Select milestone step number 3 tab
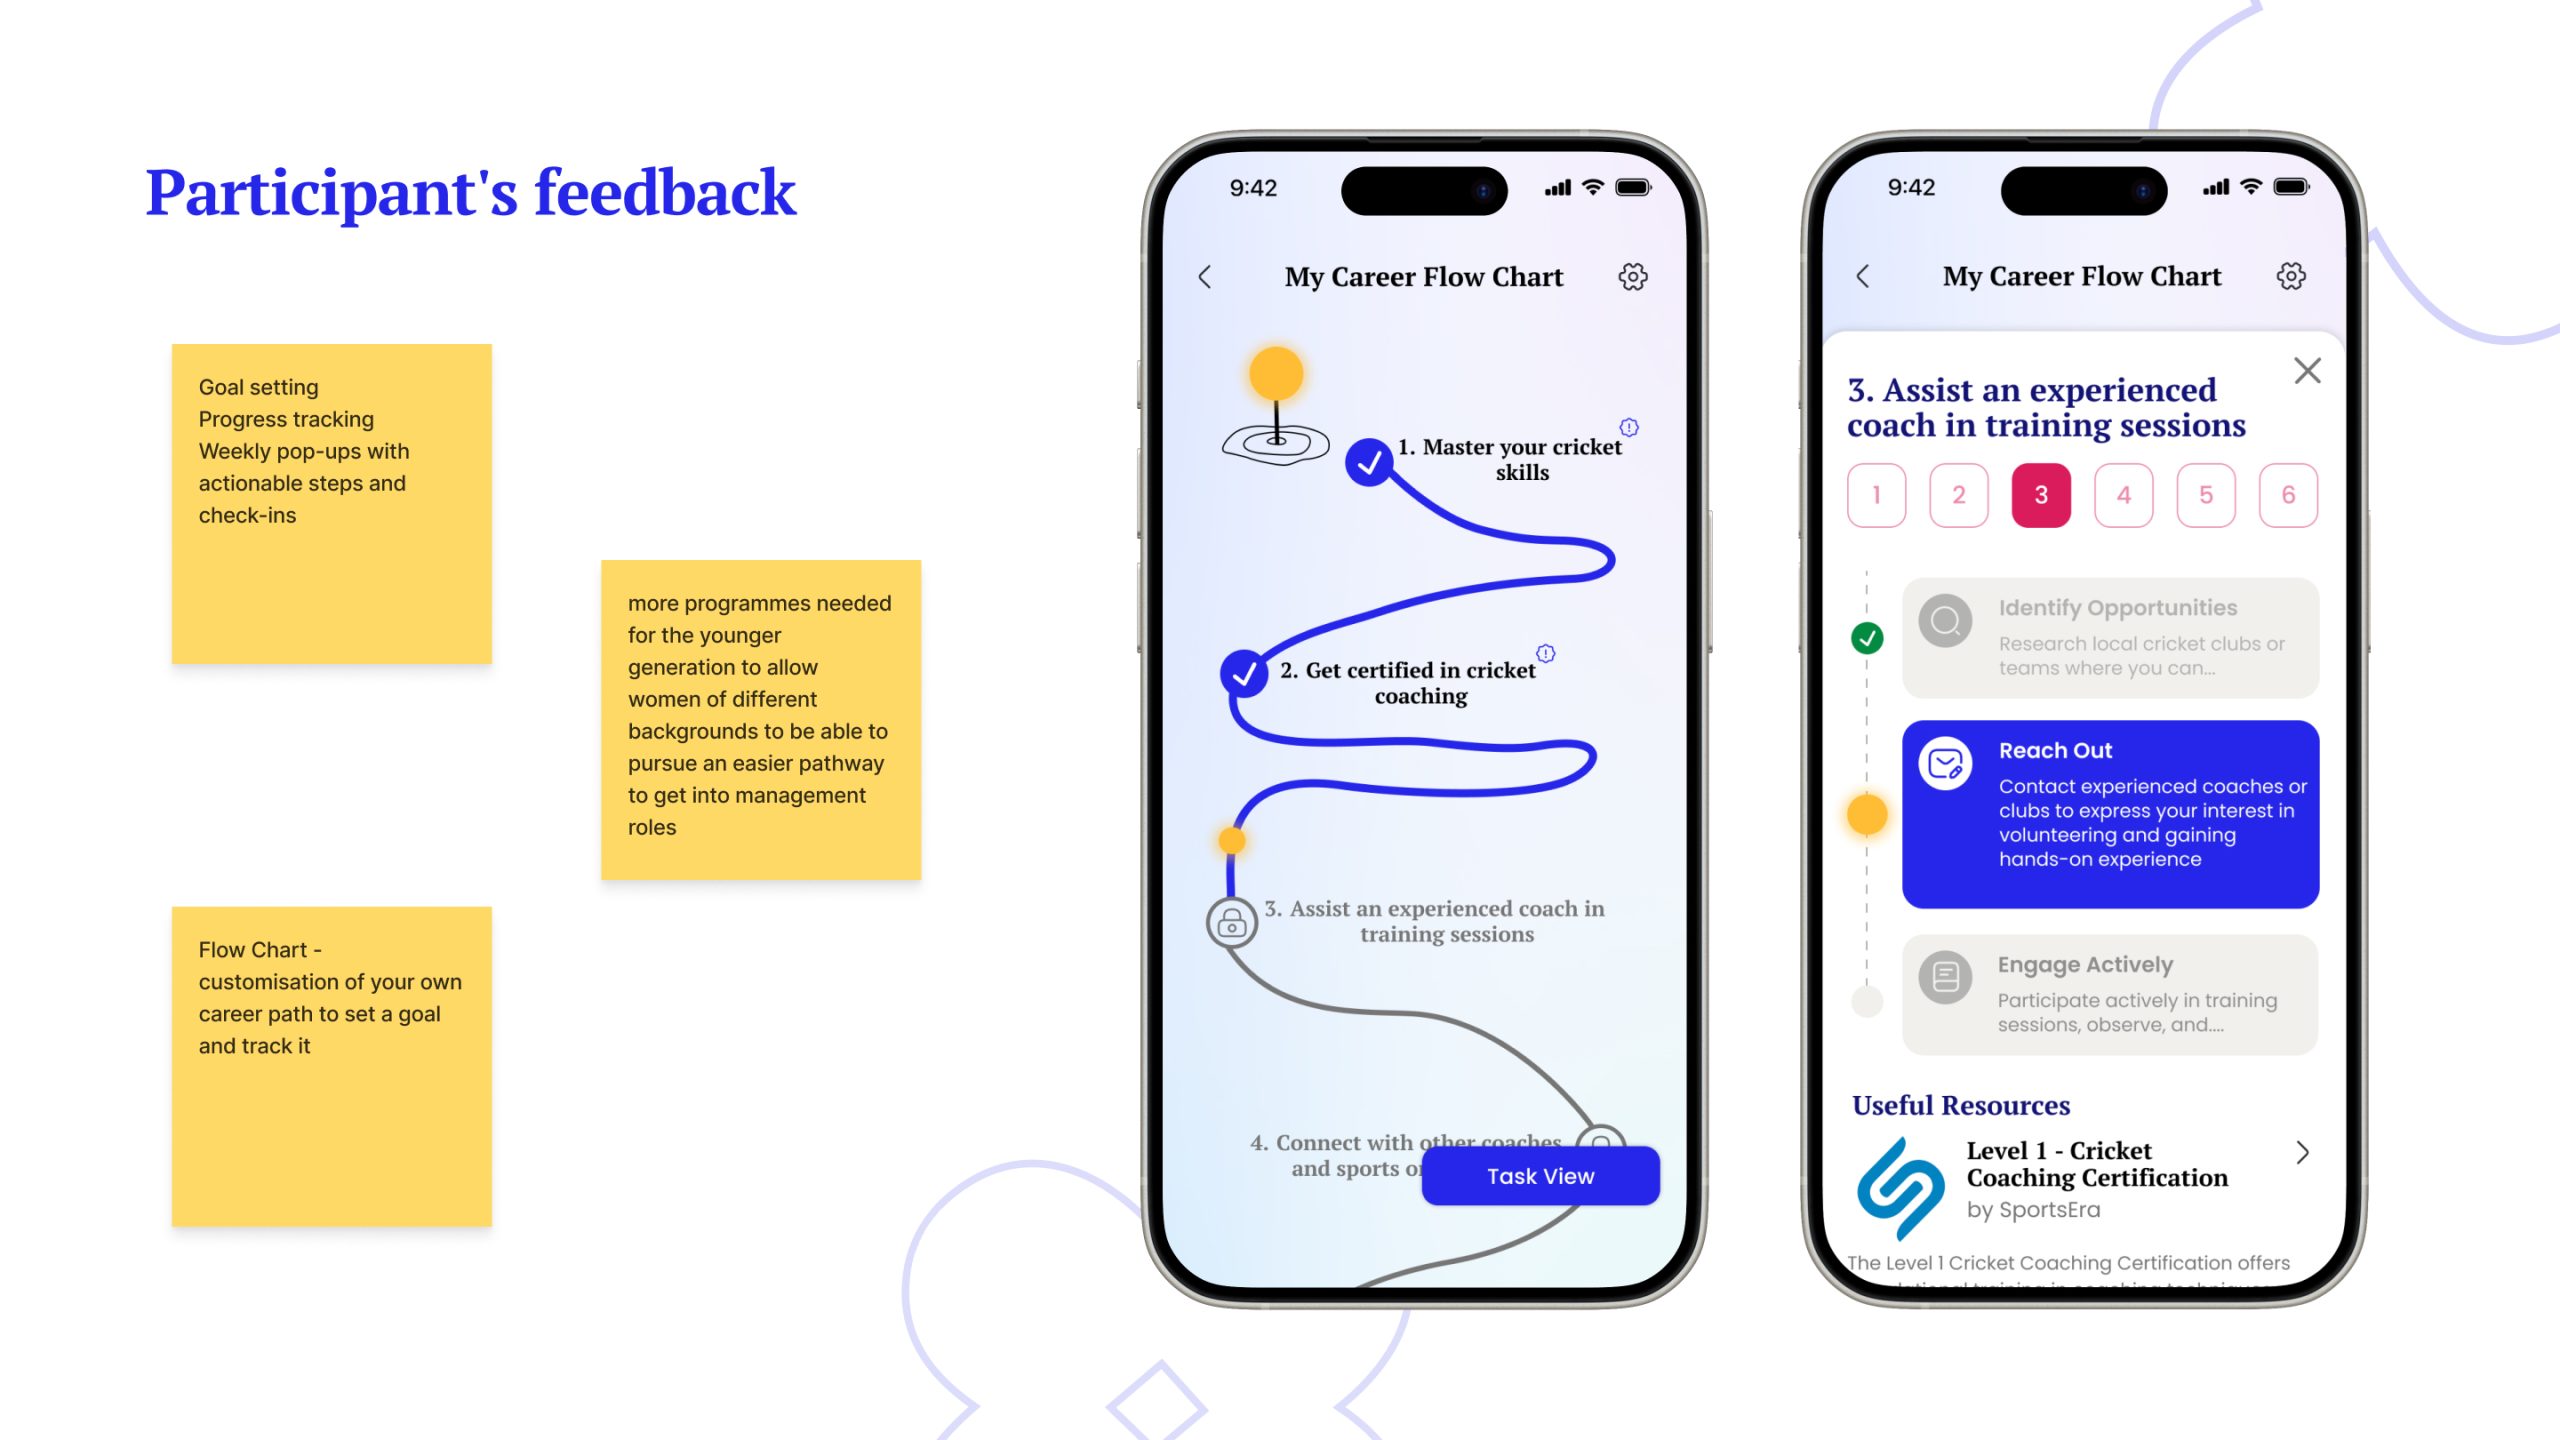Image resolution: width=2560 pixels, height=1440 pixels. (x=2041, y=494)
